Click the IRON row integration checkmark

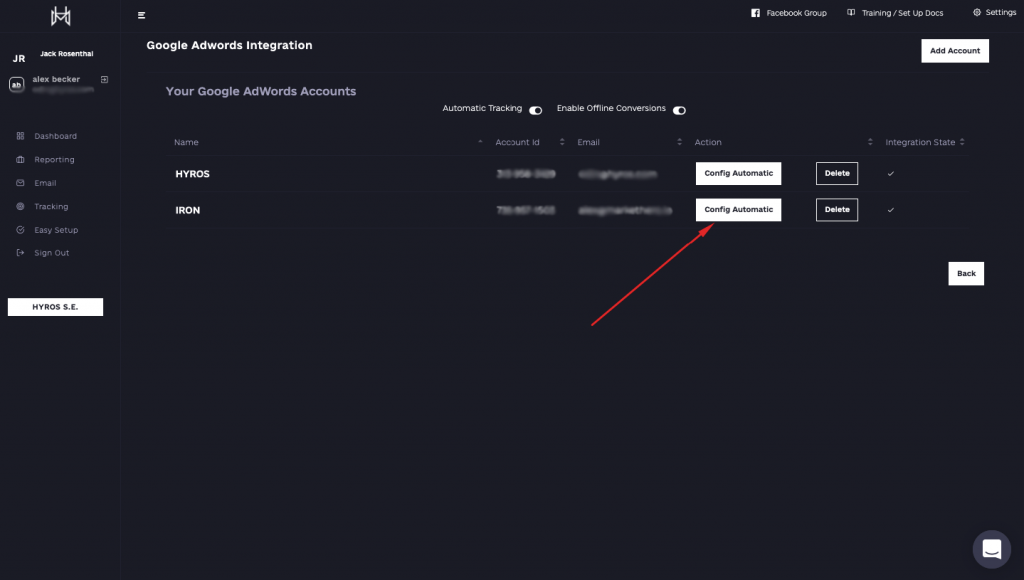[891, 210]
